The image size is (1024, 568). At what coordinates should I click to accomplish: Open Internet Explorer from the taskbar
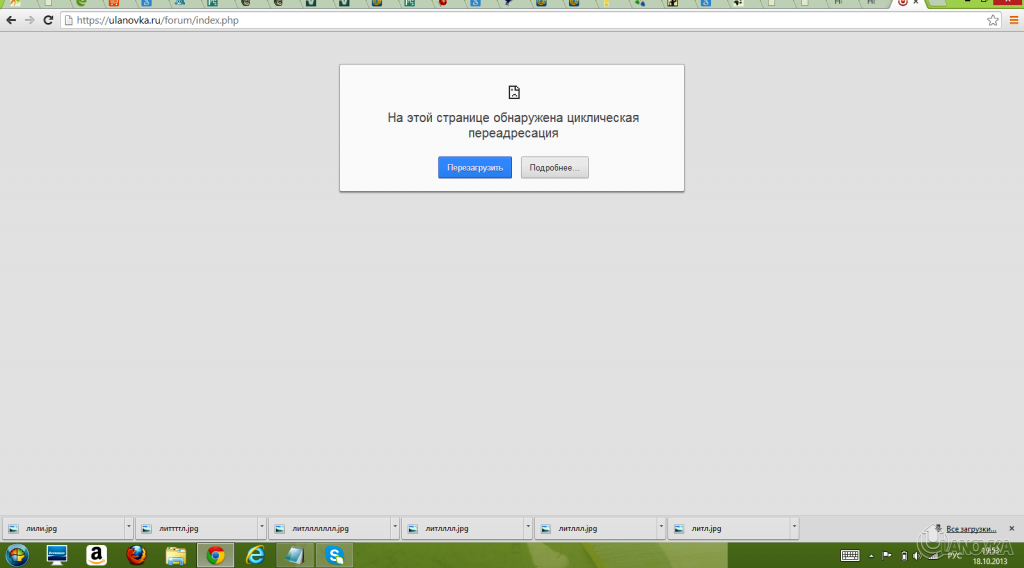[255, 555]
